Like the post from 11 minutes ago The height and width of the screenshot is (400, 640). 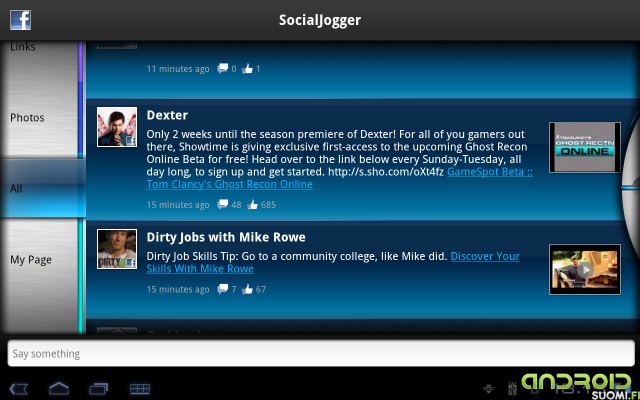point(247,69)
